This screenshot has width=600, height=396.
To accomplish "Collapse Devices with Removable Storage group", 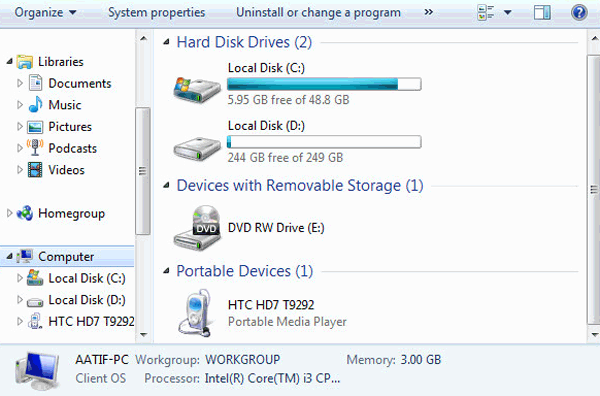I will click(x=166, y=186).
